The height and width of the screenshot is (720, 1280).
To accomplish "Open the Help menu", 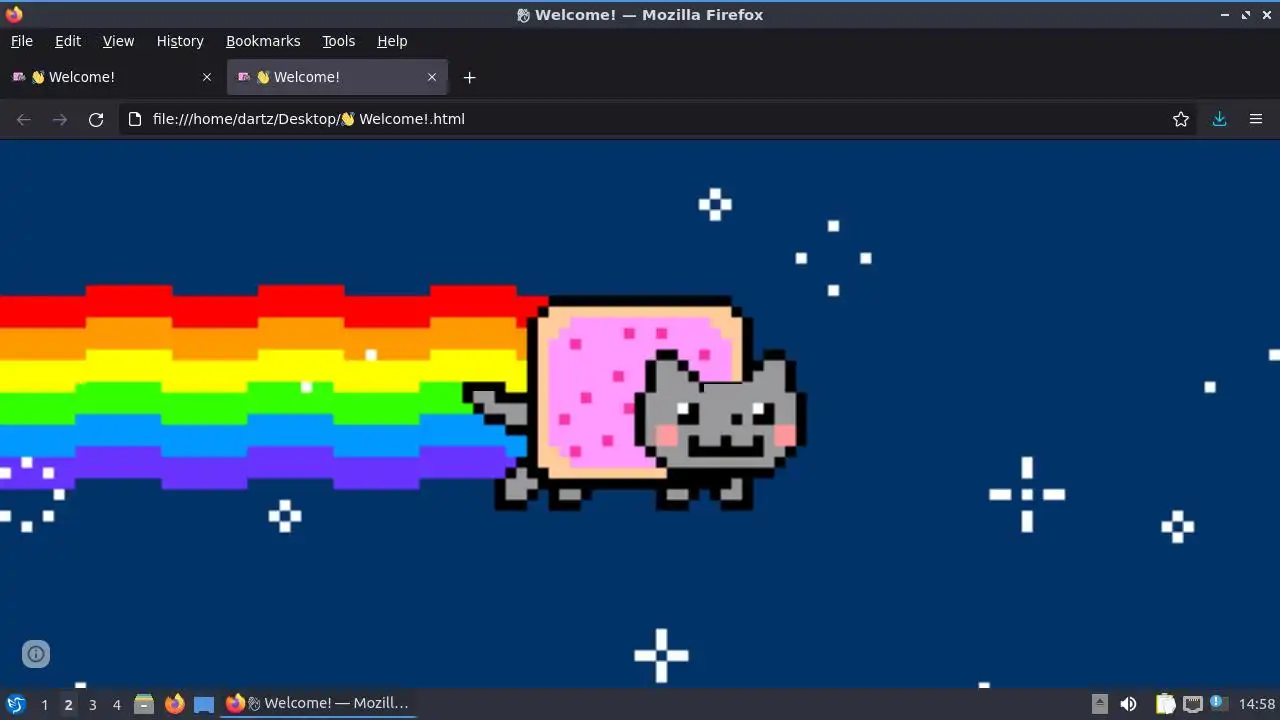I will (392, 41).
